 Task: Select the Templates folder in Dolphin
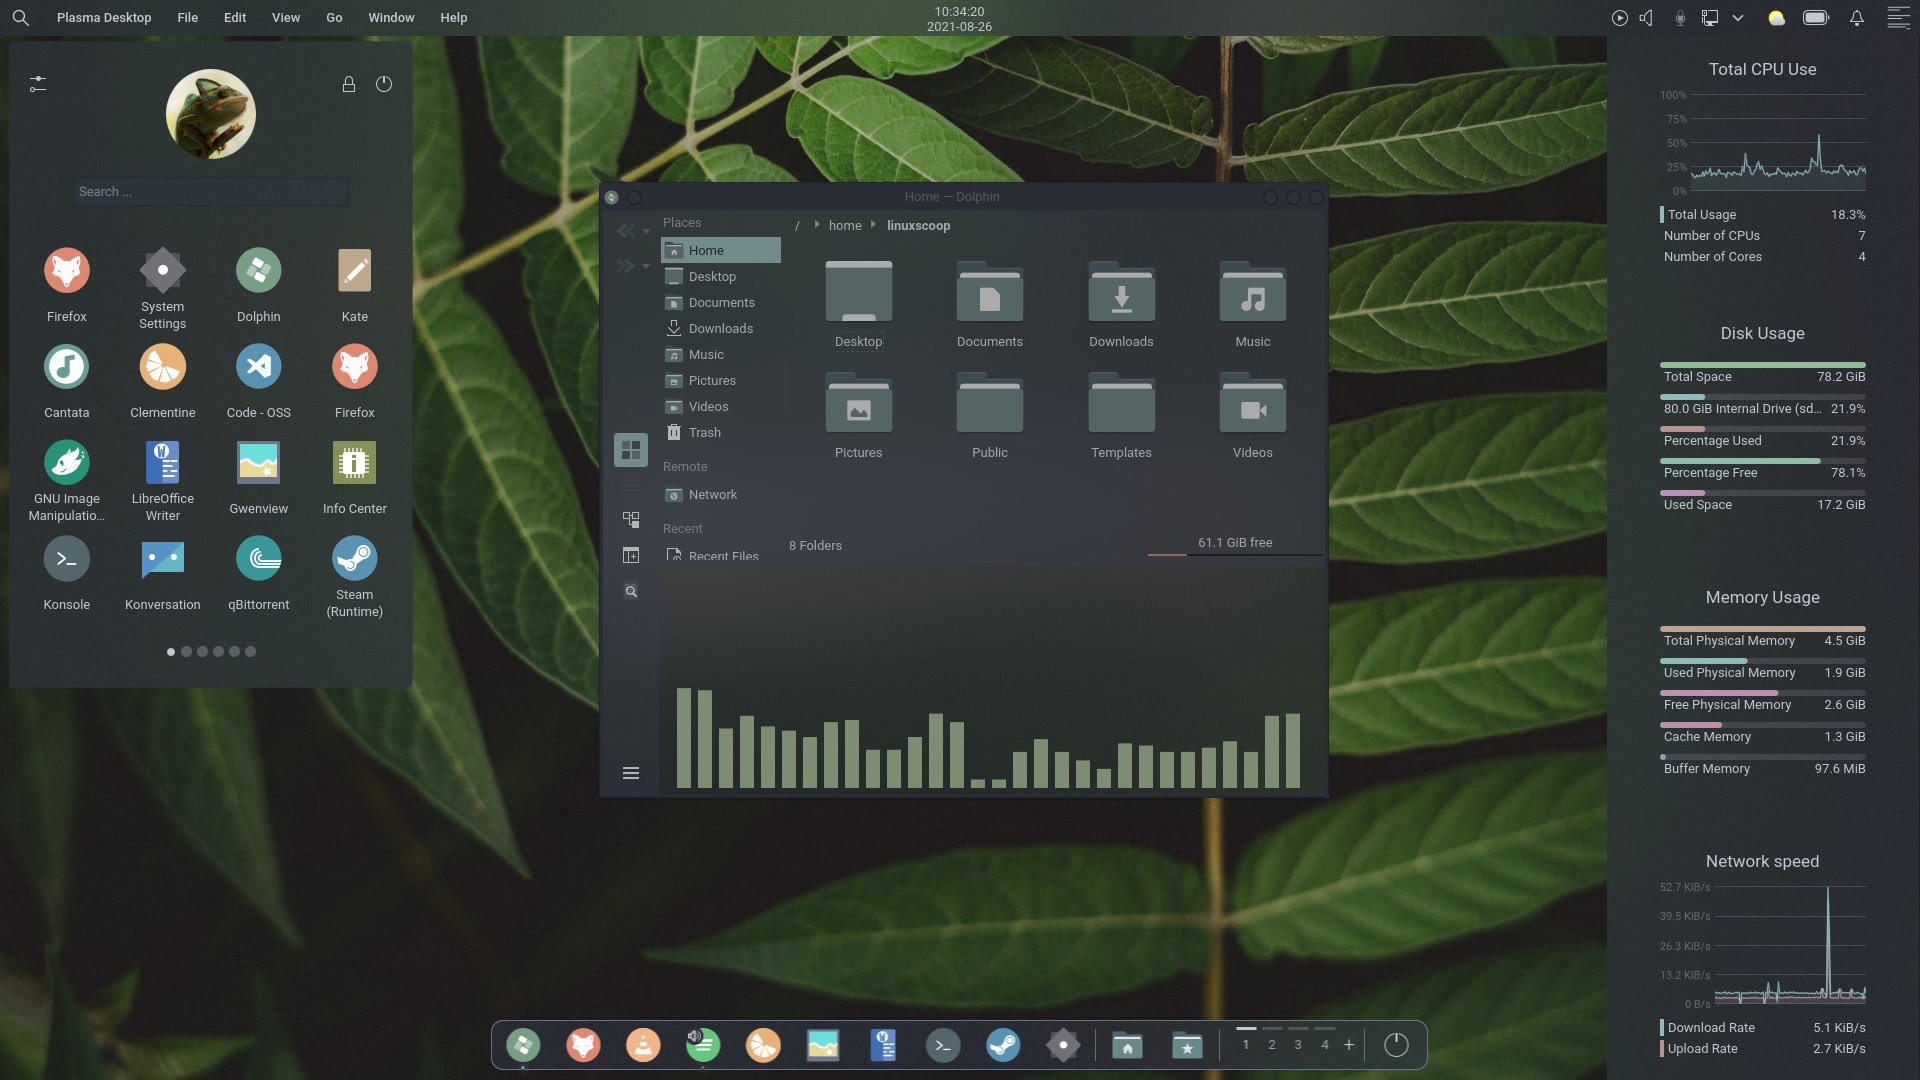coord(1121,417)
